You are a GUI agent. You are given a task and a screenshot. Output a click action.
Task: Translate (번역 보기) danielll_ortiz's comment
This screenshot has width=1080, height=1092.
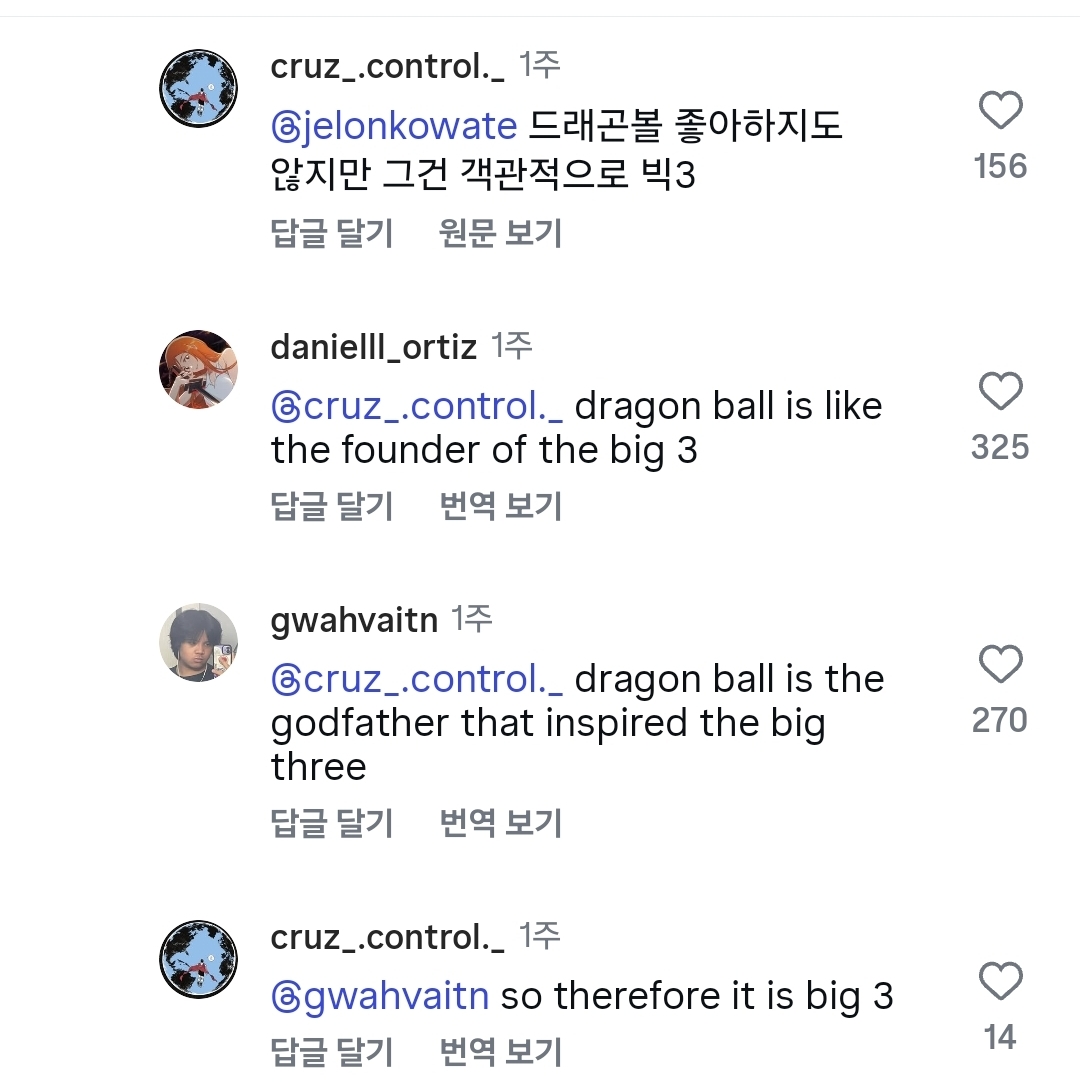(x=501, y=507)
